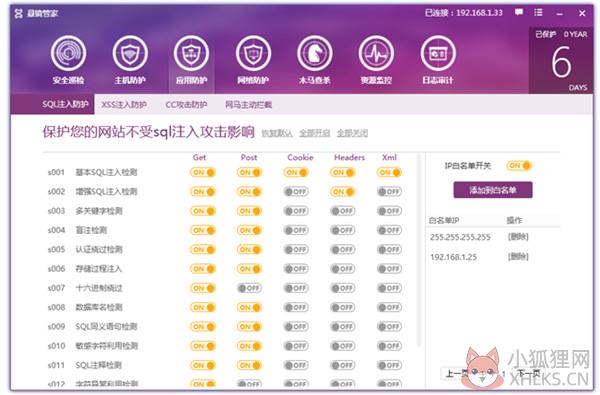Image resolution: width=600 pixels, height=395 pixels.
Task: Click the 添加到白名单 add to whitelist button
Action: pos(493,190)
